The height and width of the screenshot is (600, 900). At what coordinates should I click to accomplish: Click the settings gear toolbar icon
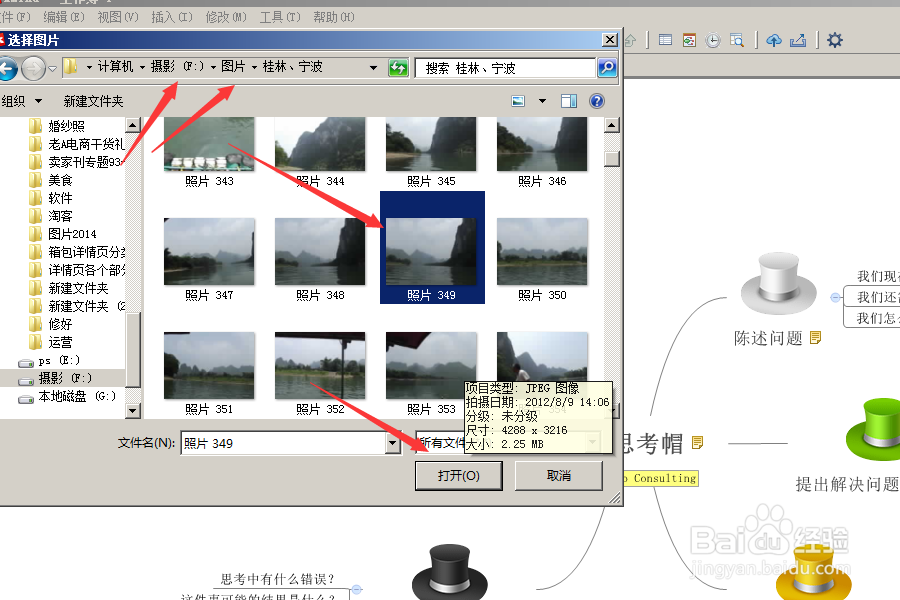pos(835,40)
